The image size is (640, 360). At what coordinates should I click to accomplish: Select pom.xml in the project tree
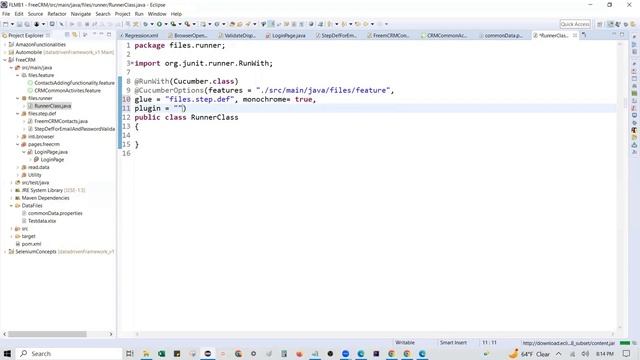coord(31,244)
